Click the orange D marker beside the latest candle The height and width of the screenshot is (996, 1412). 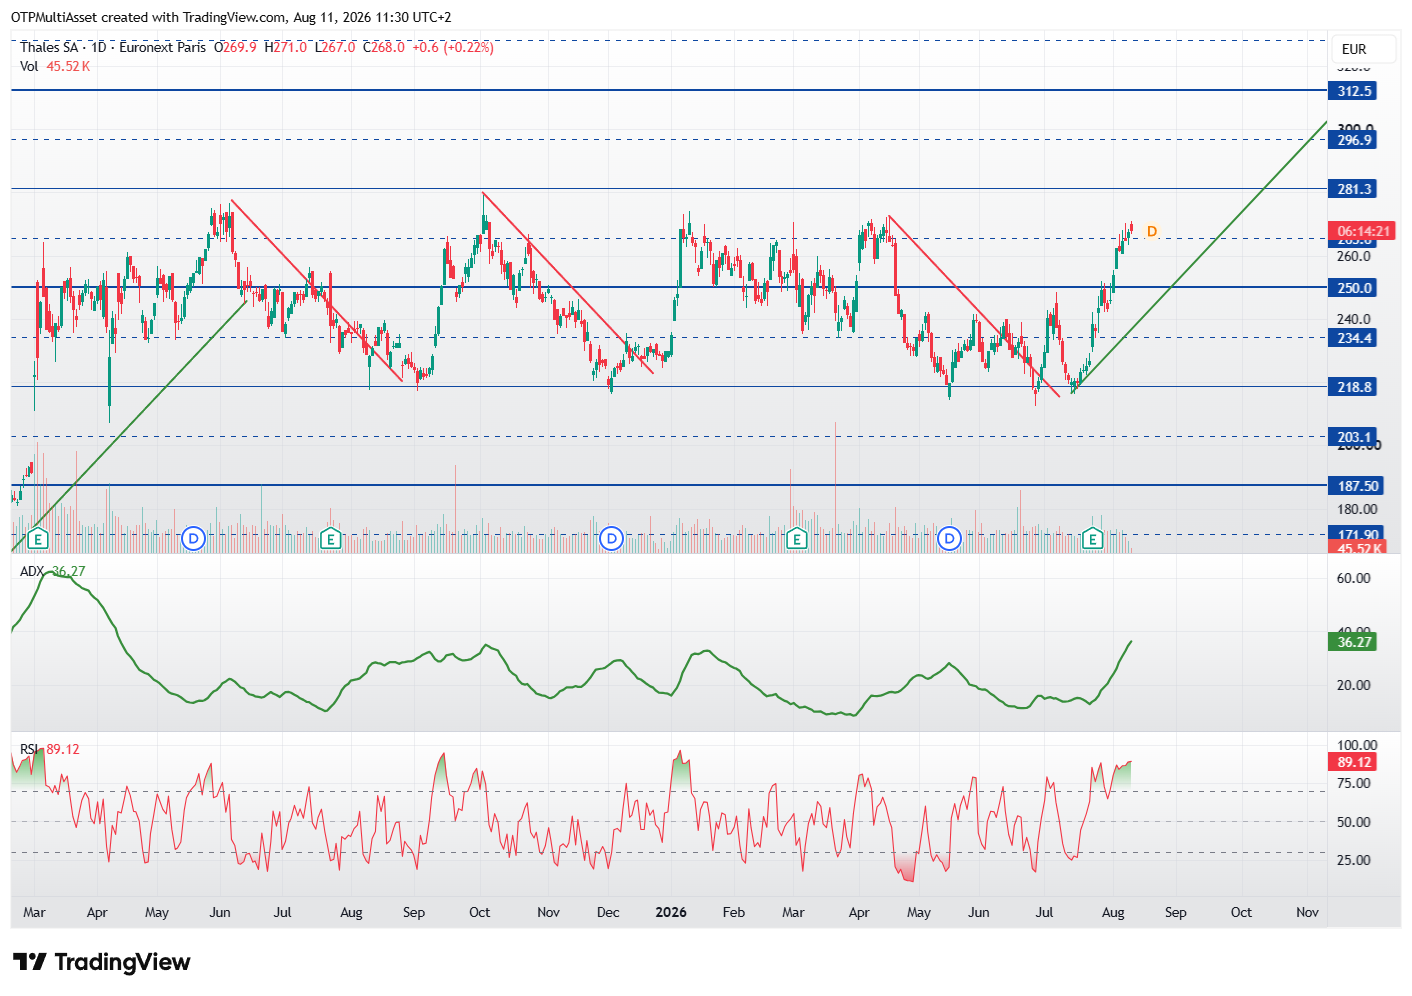click(1152, 232)
